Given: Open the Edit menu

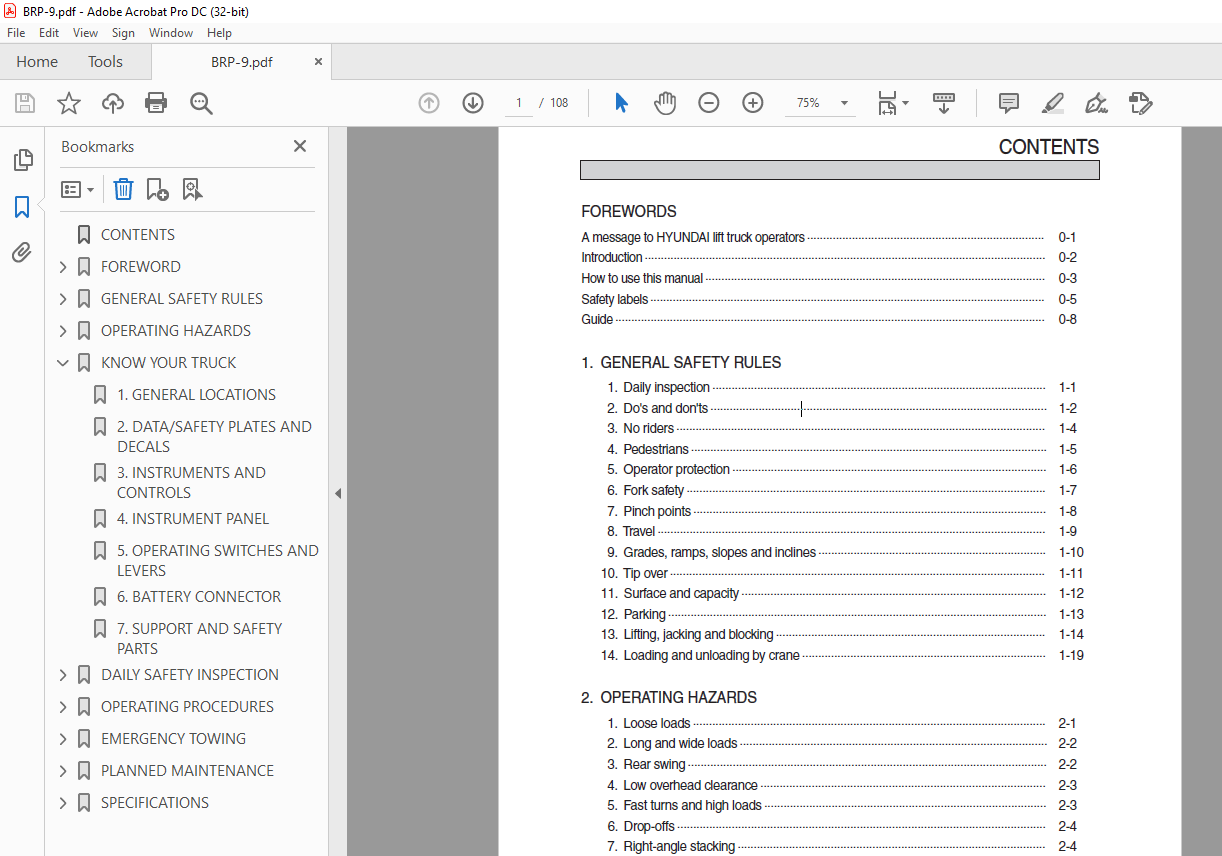Looking at the screenshot, I should point(49,33).
